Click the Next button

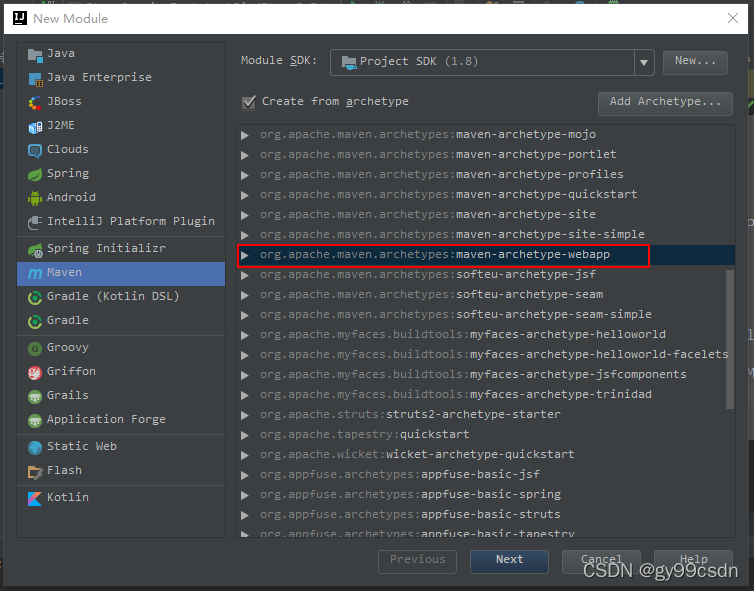509,561
